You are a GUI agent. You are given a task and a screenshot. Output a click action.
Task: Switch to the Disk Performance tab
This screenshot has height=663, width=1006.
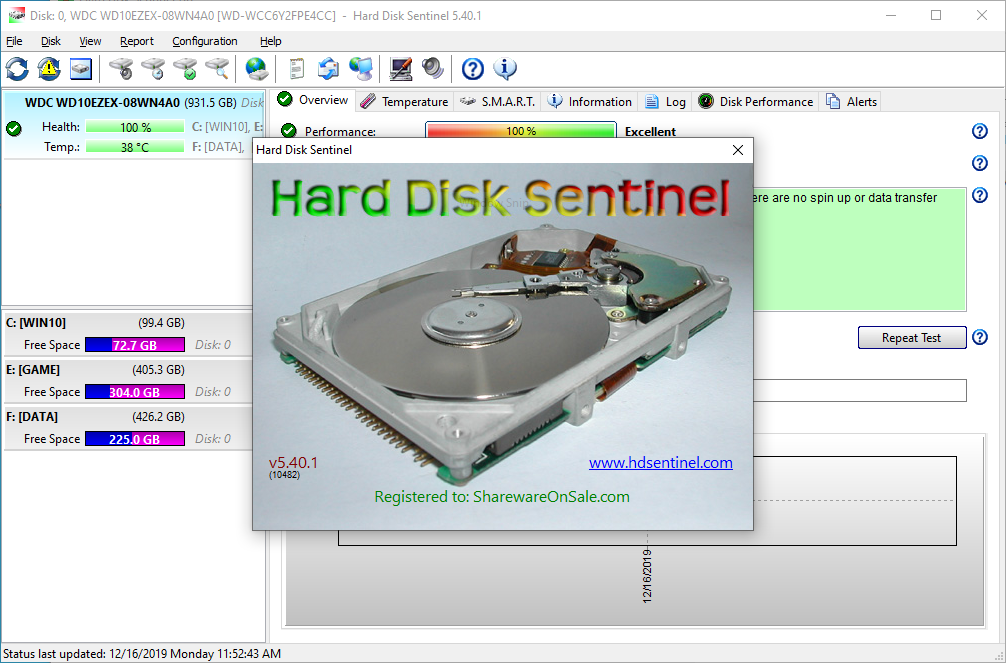coord(756,101)
